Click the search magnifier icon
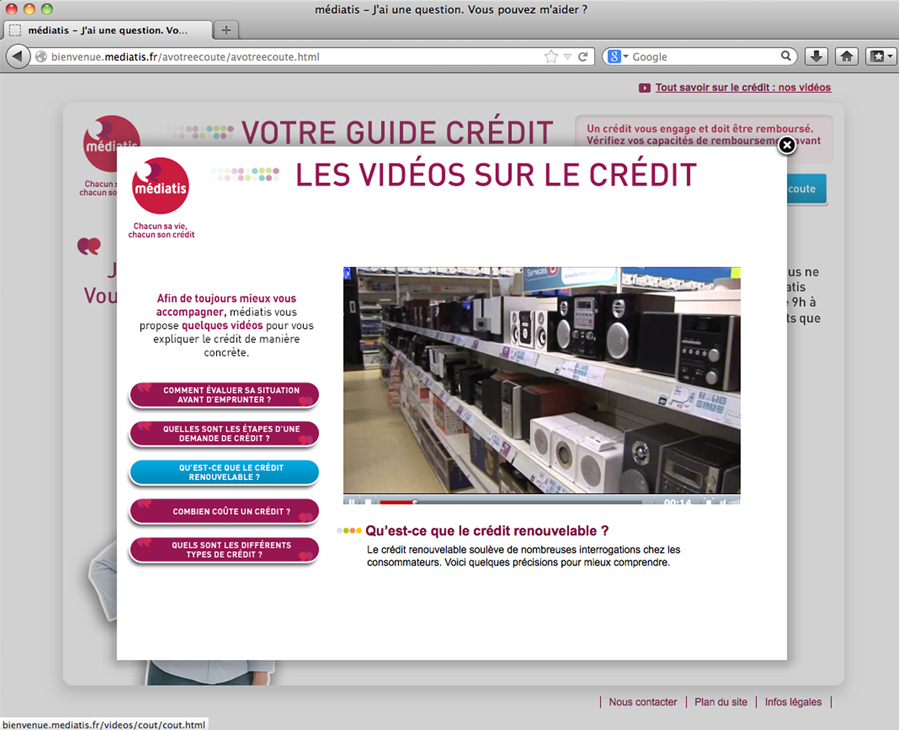 (x=787, y=57)
